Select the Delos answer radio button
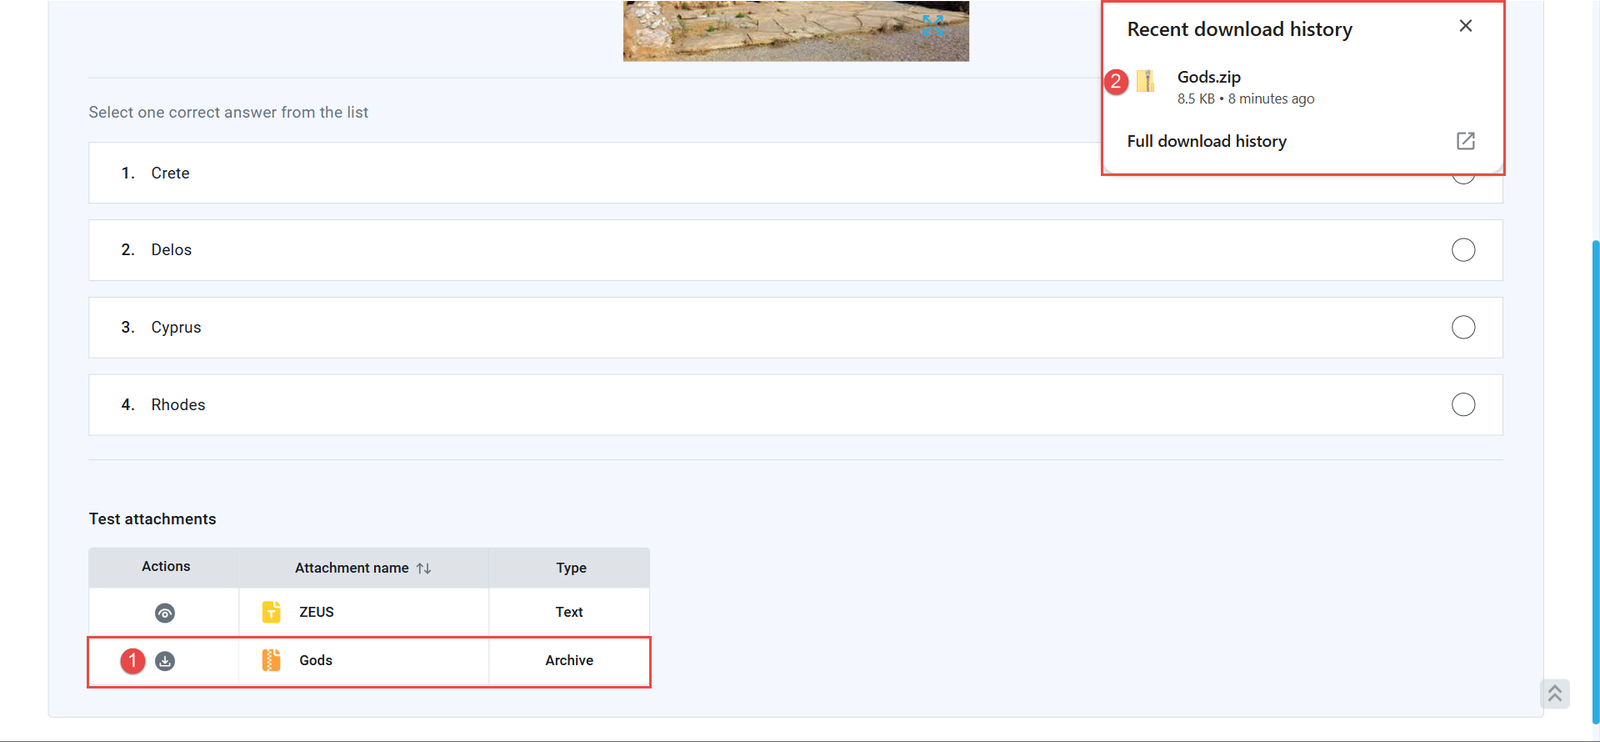The height and width of the screenshot is (742, 1600). tap(1463, 250)
